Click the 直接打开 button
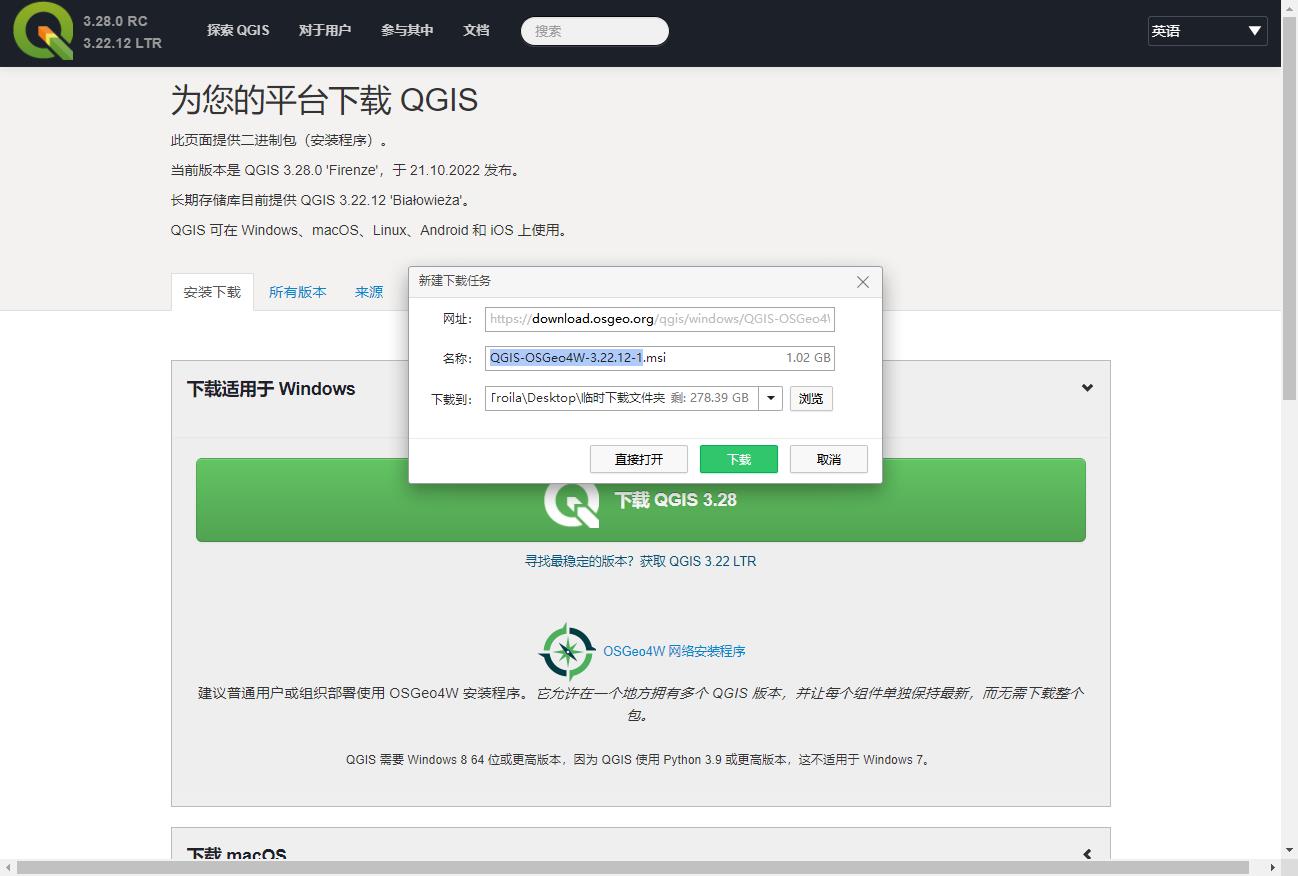The height and width of the screenshot is (876, 1298). point(639,459)
